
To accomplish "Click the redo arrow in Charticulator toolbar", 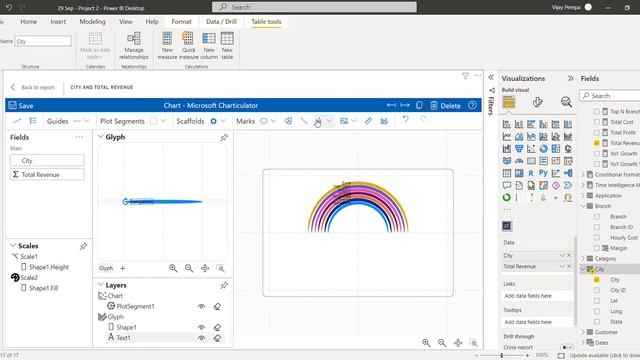I will click(x=423, y=119).
